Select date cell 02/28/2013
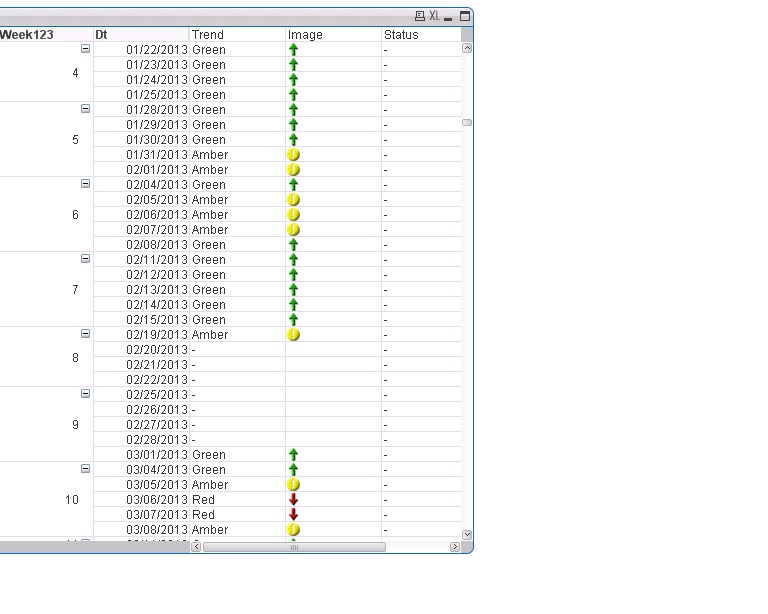The height and width of the screenshot is (614, 768). (141, 440)
